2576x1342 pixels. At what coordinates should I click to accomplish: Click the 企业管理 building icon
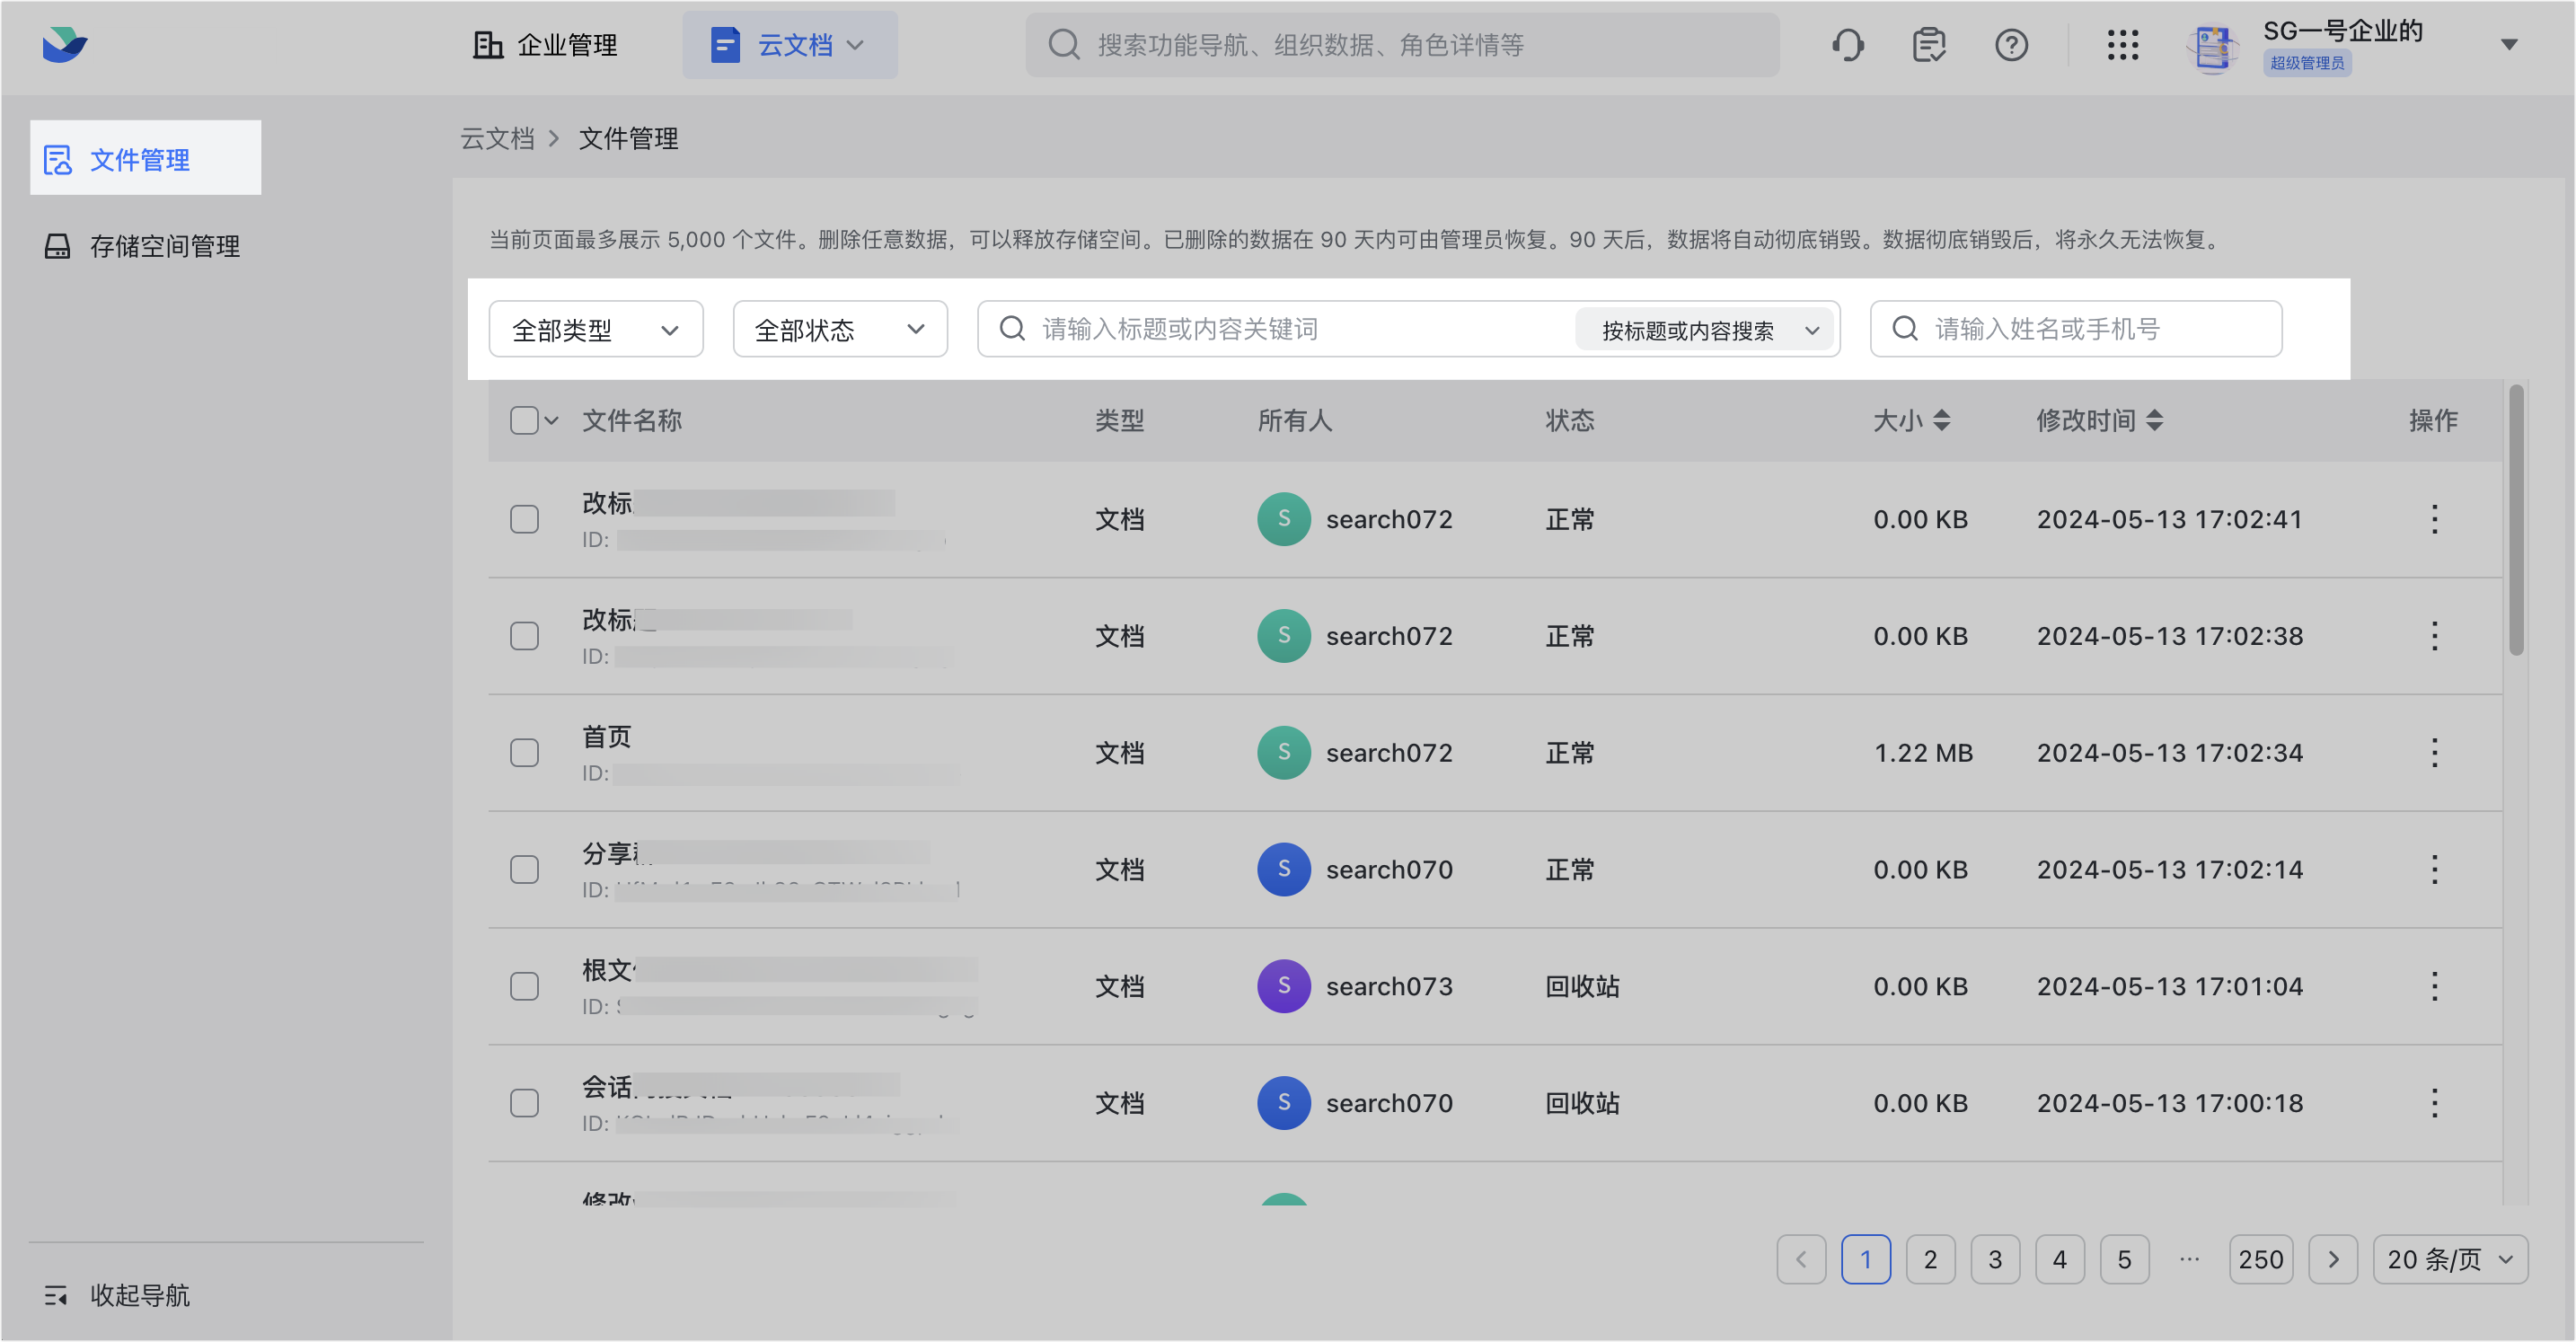(x=487, y=45)
